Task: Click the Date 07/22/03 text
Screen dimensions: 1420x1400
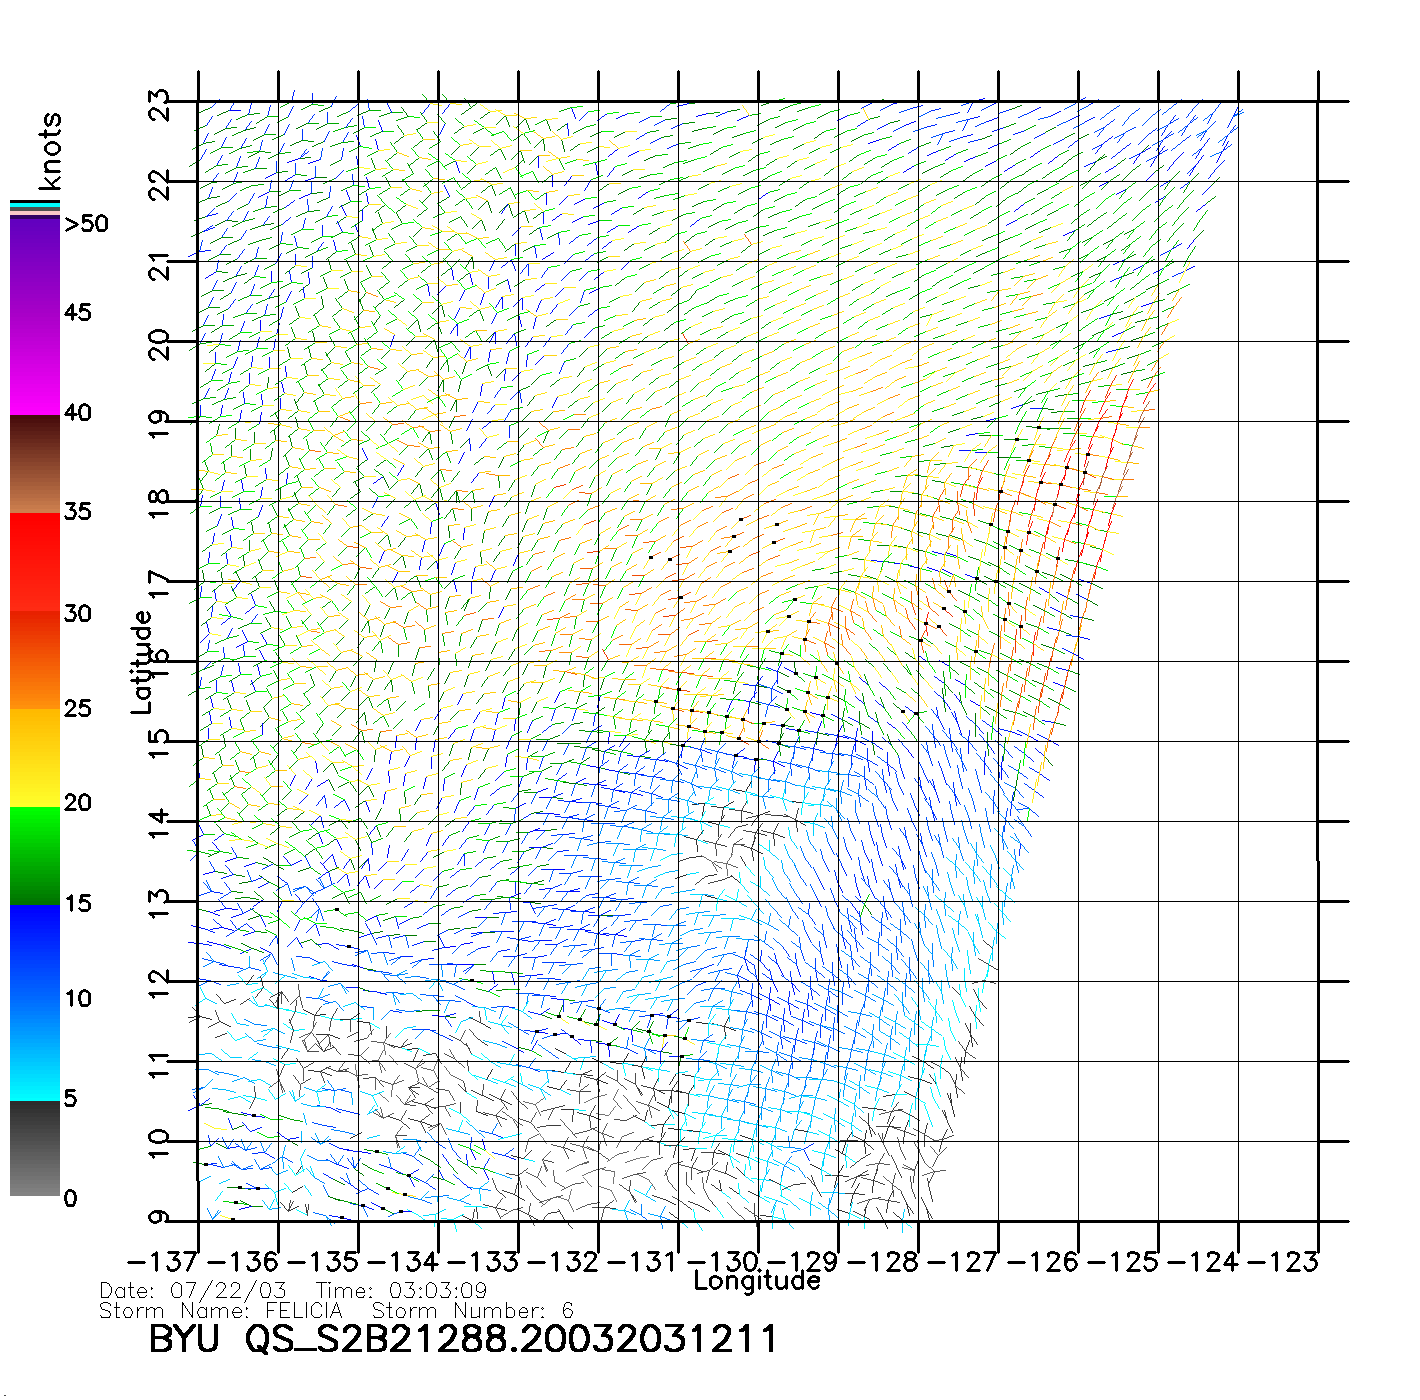Action: point(193,1291)
